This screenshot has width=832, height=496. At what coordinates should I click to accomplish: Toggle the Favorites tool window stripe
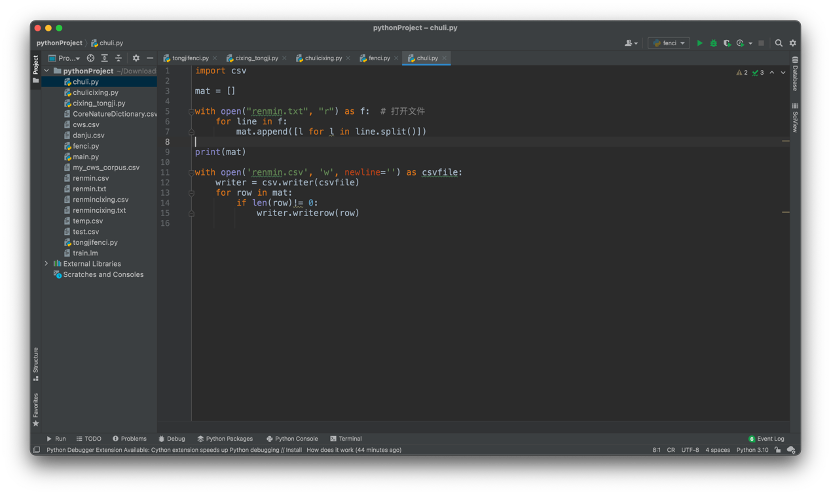(36, 410)
